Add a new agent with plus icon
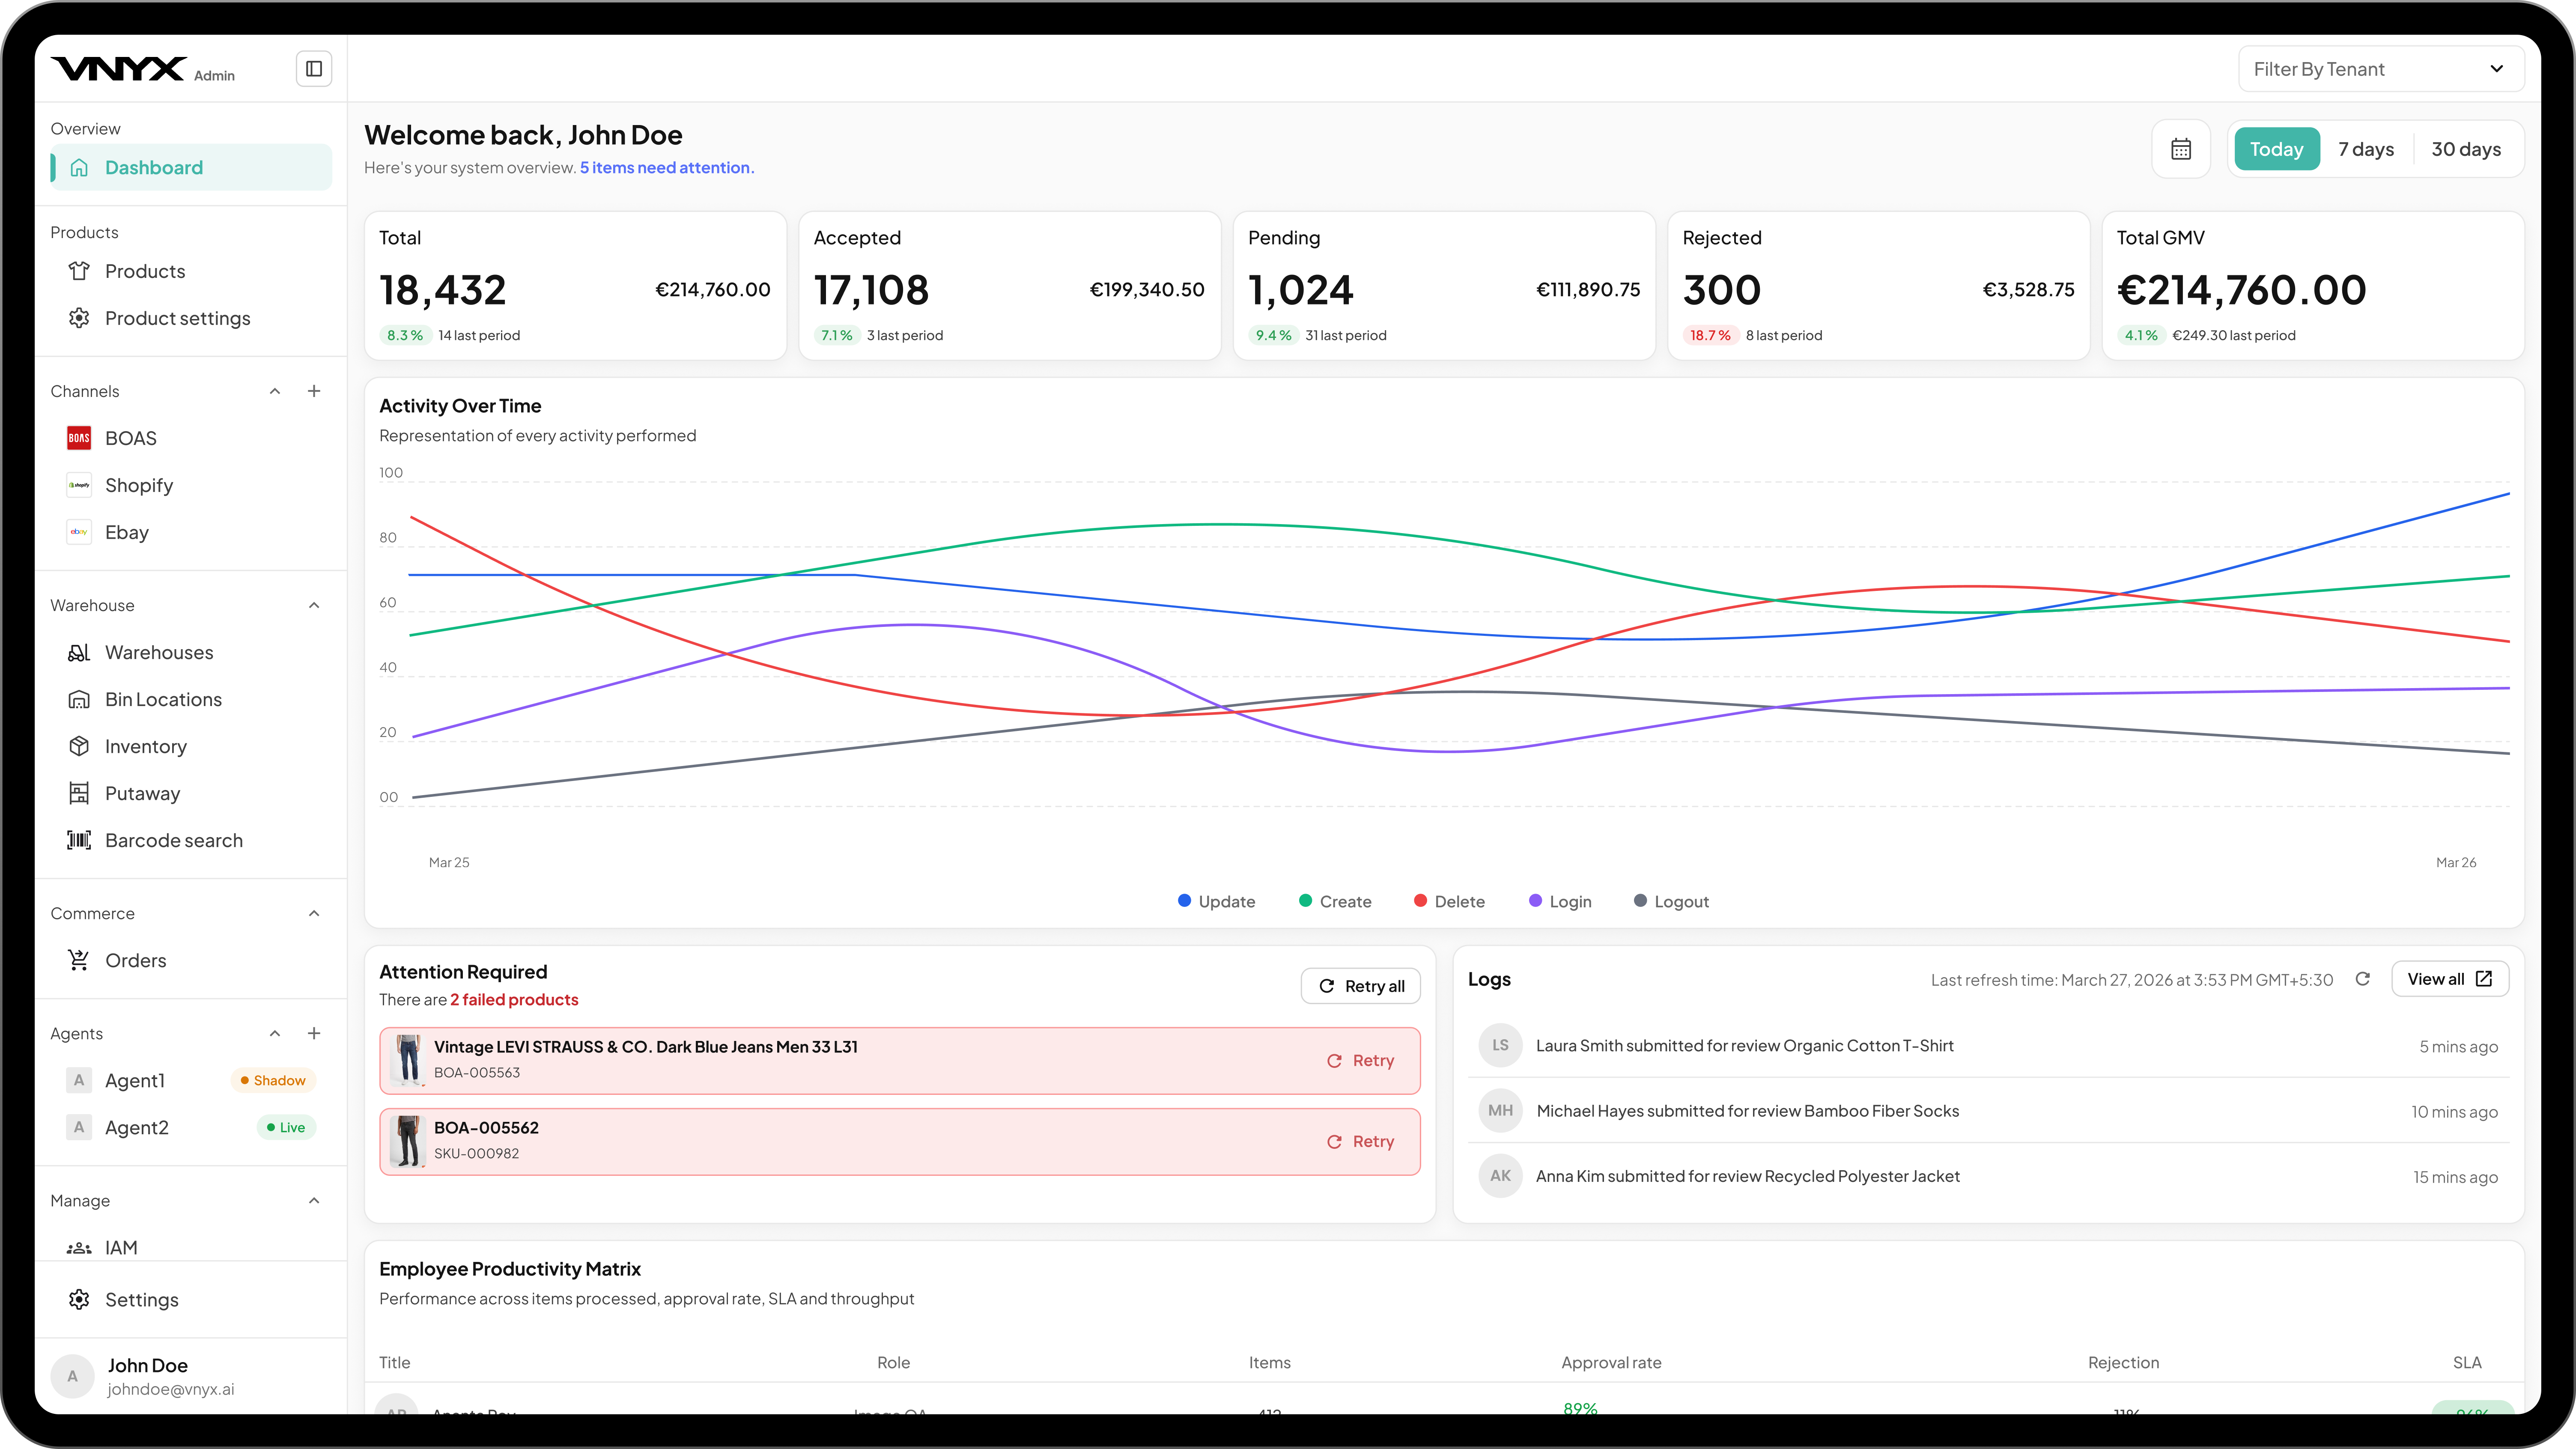Viewport: 2576px width, 1449px height. point(314,1033)
